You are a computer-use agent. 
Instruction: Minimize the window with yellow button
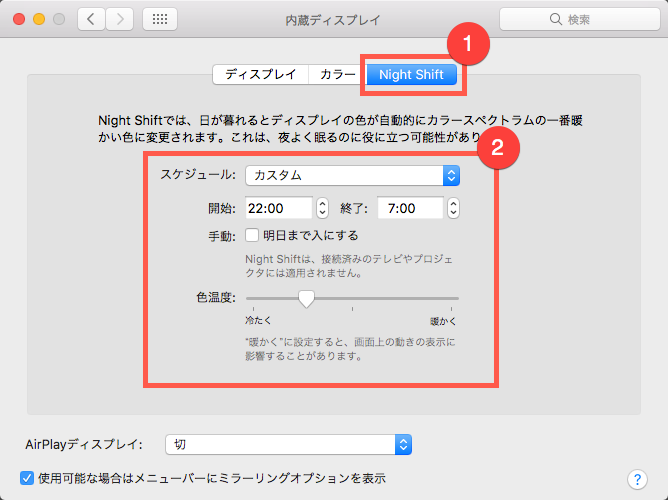coord(39,19)
